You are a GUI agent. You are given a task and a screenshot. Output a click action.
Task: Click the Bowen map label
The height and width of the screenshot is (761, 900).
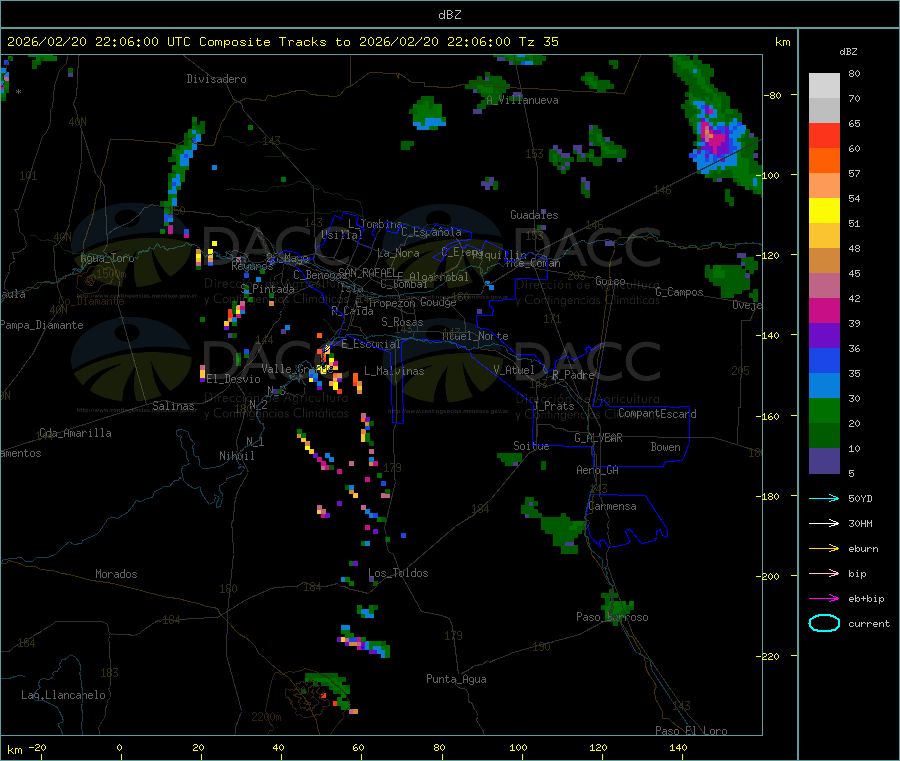click(665, 447)
